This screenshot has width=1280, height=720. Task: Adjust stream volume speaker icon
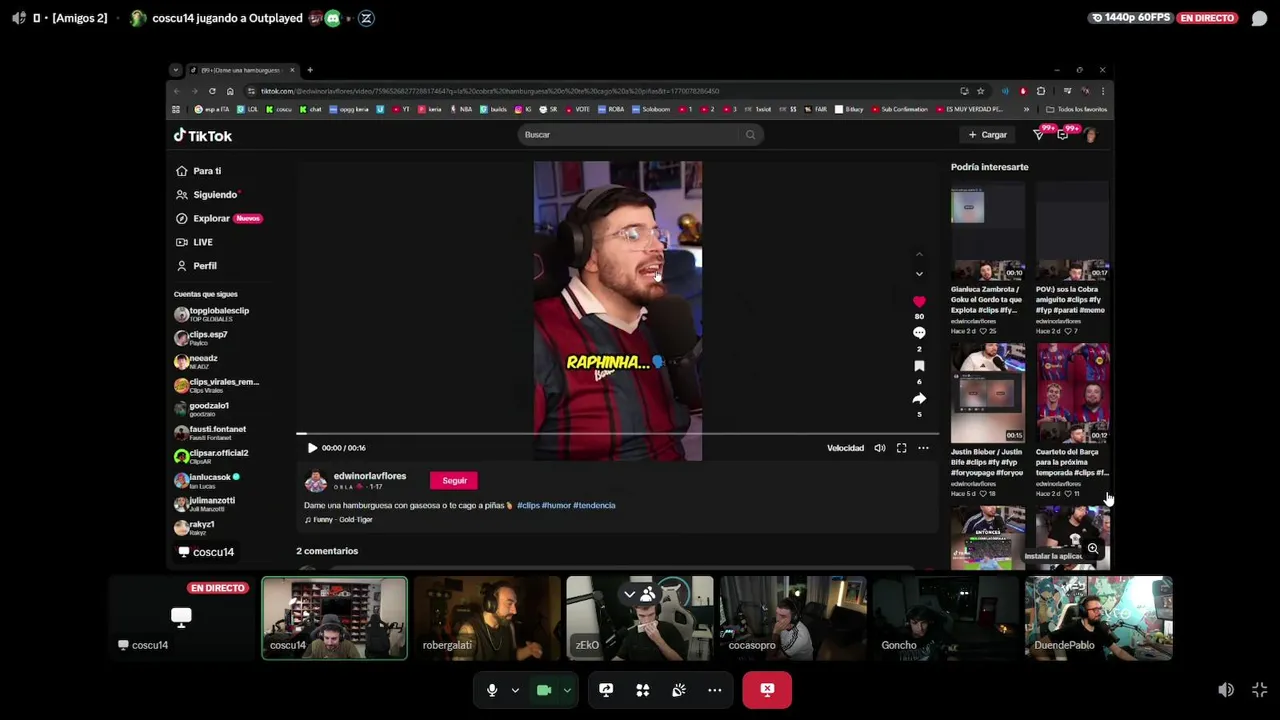point(1226,690)
